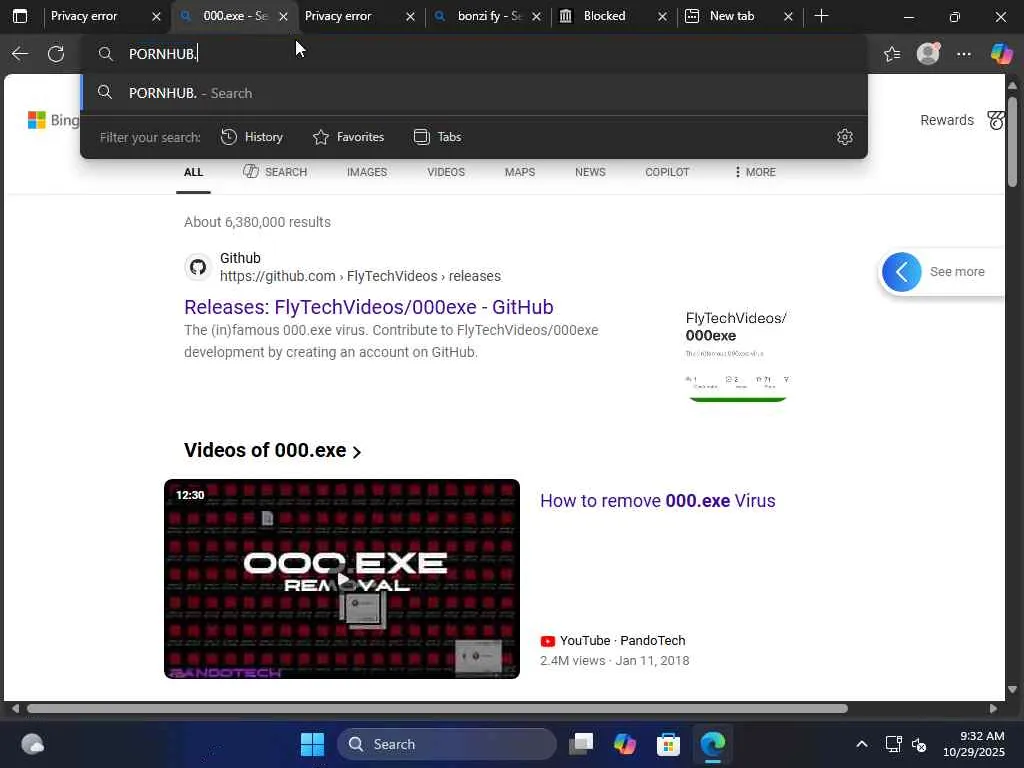Open Windows Start menu

(312, 744)
